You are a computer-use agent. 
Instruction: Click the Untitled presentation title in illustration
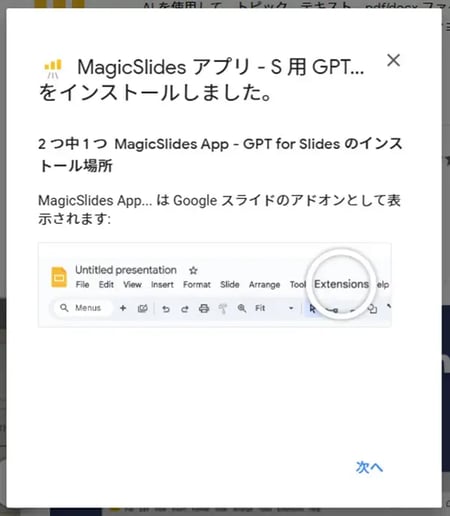pyautogui.click(x=126, y=270)
